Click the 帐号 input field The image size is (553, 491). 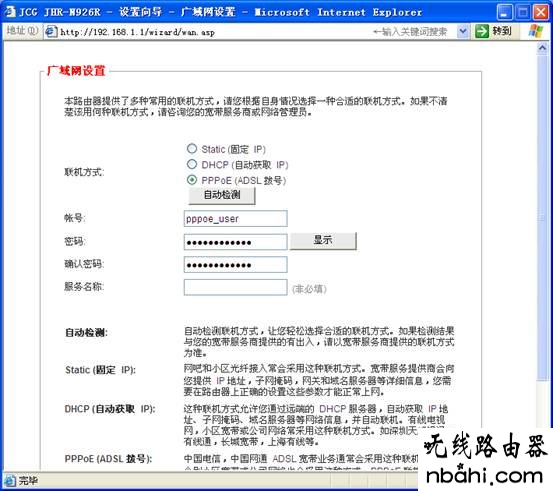pos(235,219)
